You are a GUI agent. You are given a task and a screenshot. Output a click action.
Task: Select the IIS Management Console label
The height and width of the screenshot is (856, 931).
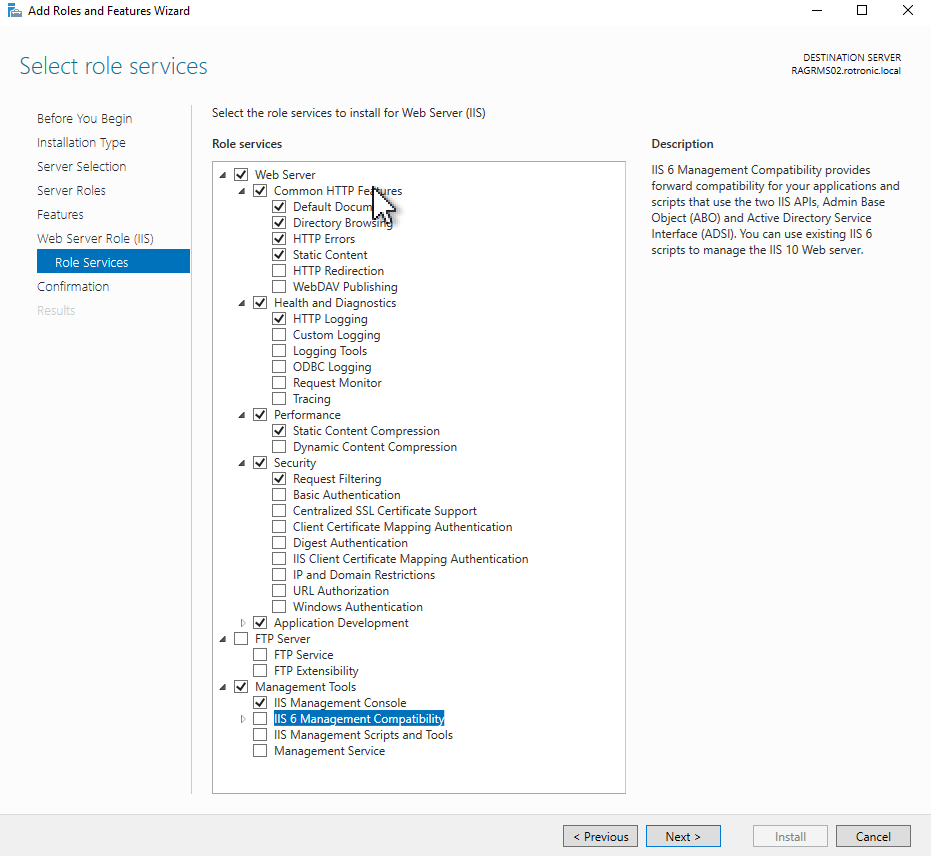click(x=340, y=703)
